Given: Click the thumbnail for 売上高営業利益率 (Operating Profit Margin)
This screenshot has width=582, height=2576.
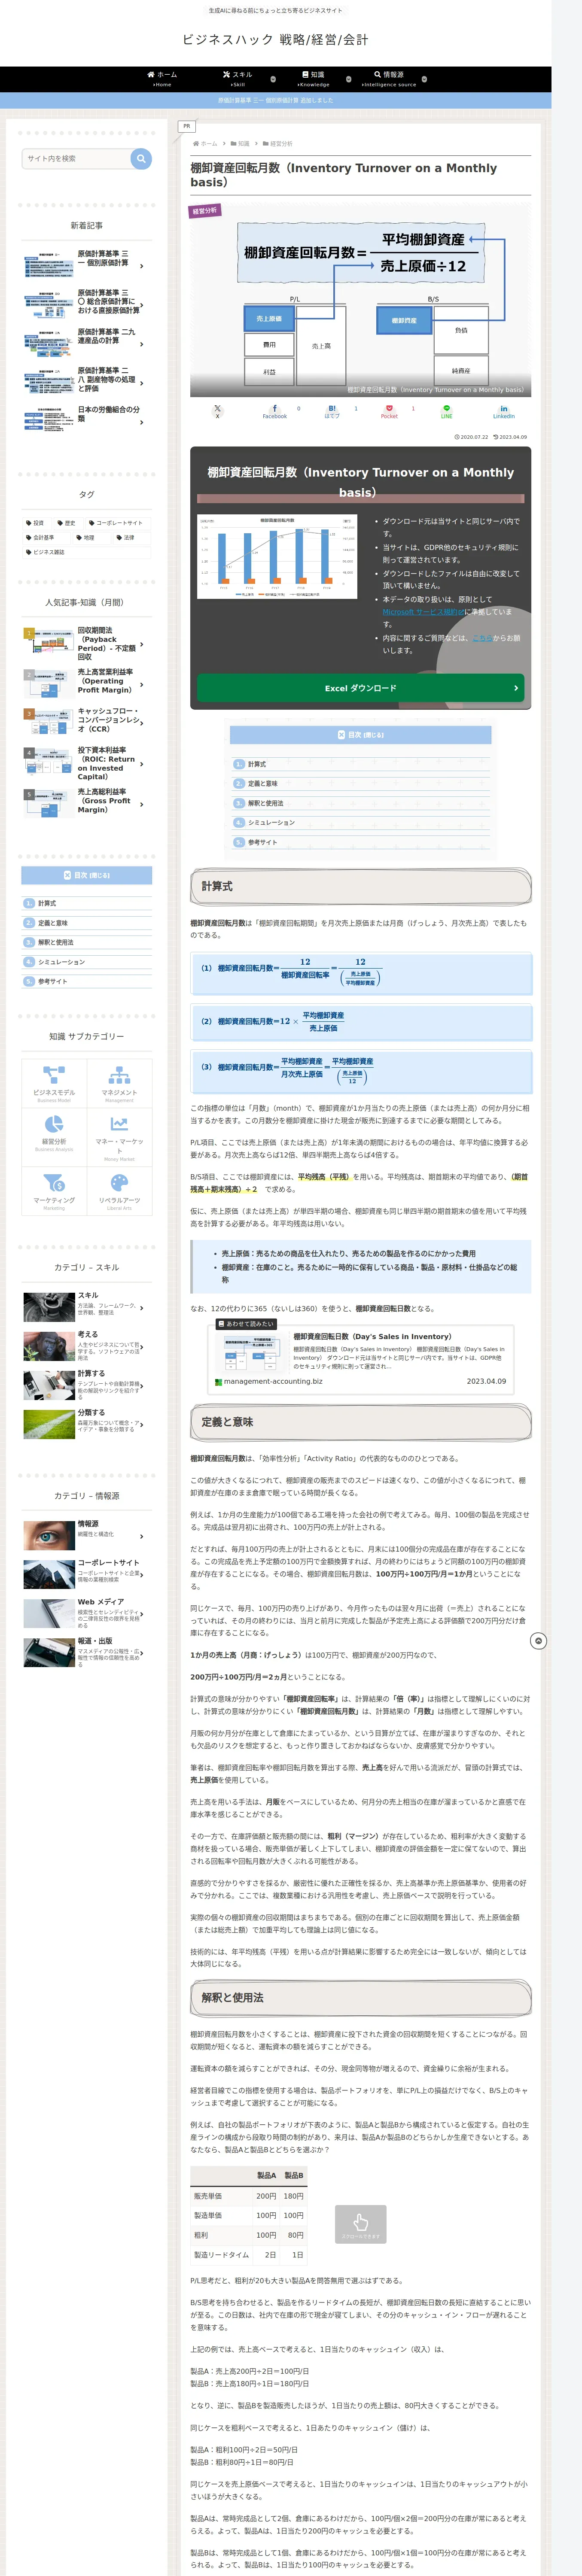Looking at the screenshot, I should tap(48, 684).
